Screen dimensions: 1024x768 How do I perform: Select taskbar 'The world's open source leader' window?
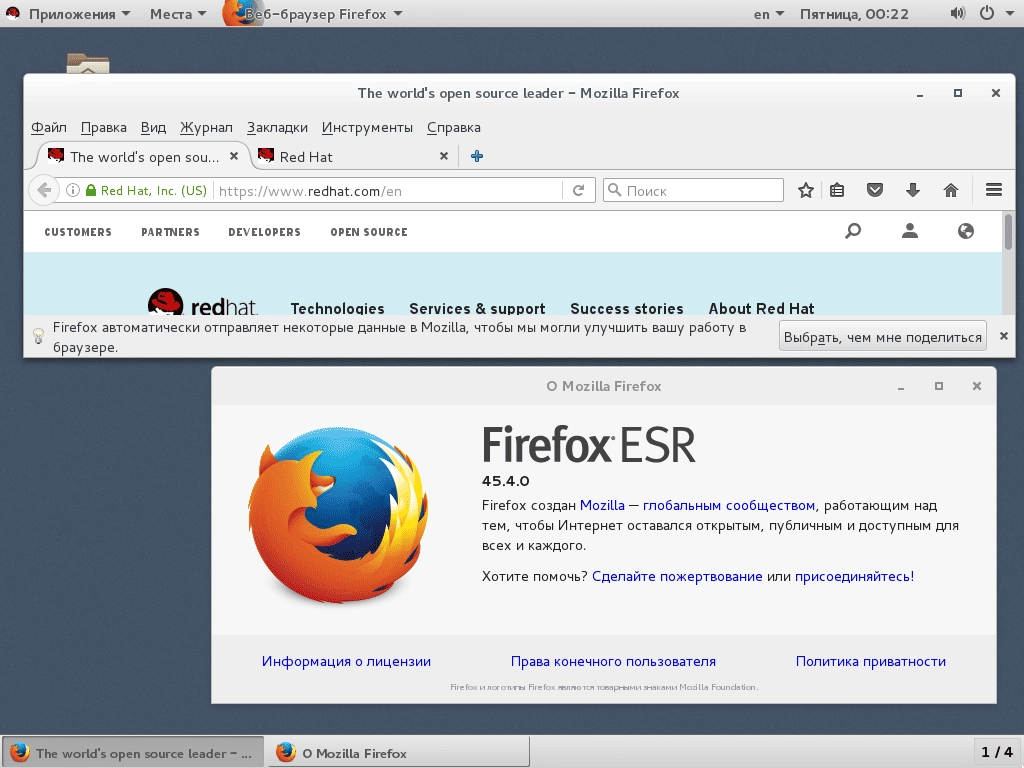[x=133, y=752]
